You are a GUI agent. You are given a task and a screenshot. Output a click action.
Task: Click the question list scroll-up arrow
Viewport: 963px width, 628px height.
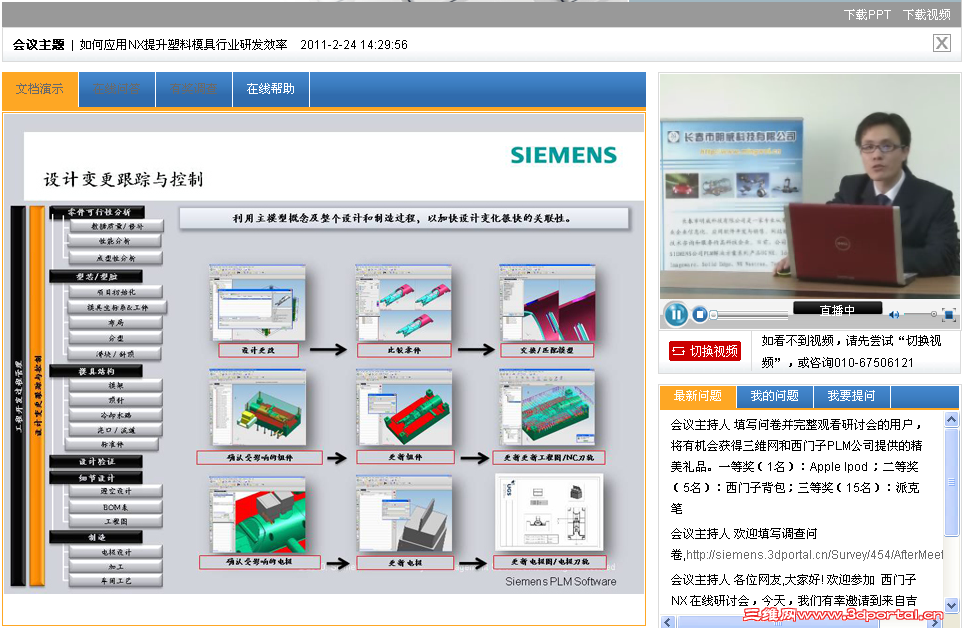[x=951, y=421]
